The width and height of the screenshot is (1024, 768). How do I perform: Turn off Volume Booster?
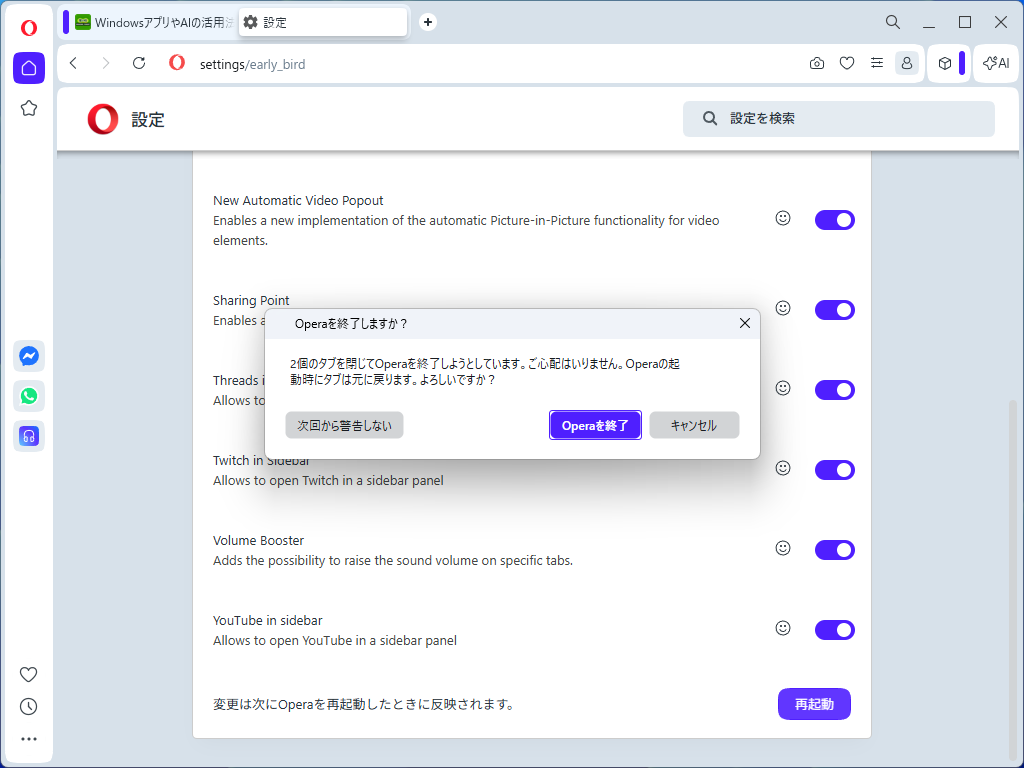pos(835,550)
